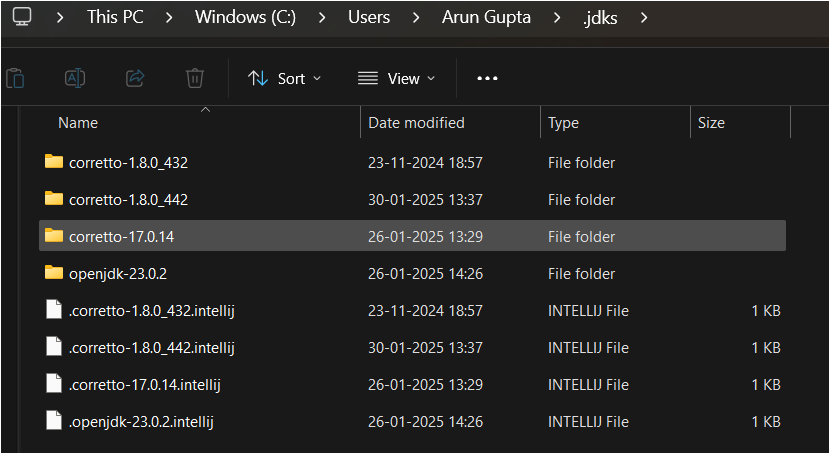
Task: Select .corretto-1.8.0_442.intellij file name
Action: pyautogui.click(x=152, y=348)
